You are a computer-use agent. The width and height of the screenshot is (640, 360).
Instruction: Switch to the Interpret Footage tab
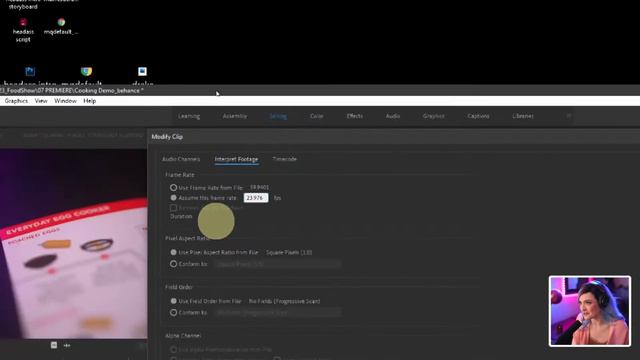coord(236,159)
